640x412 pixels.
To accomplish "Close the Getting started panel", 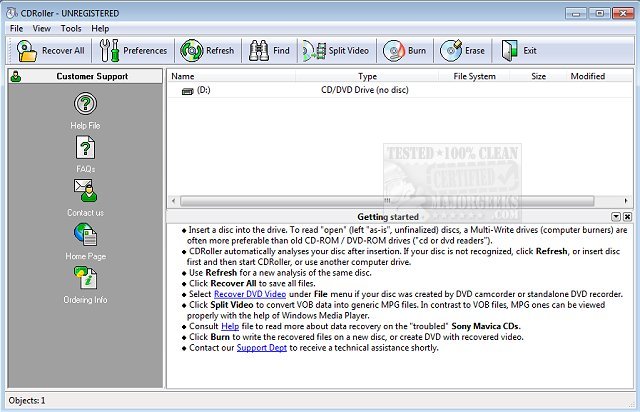I will (x=628, y=217).
